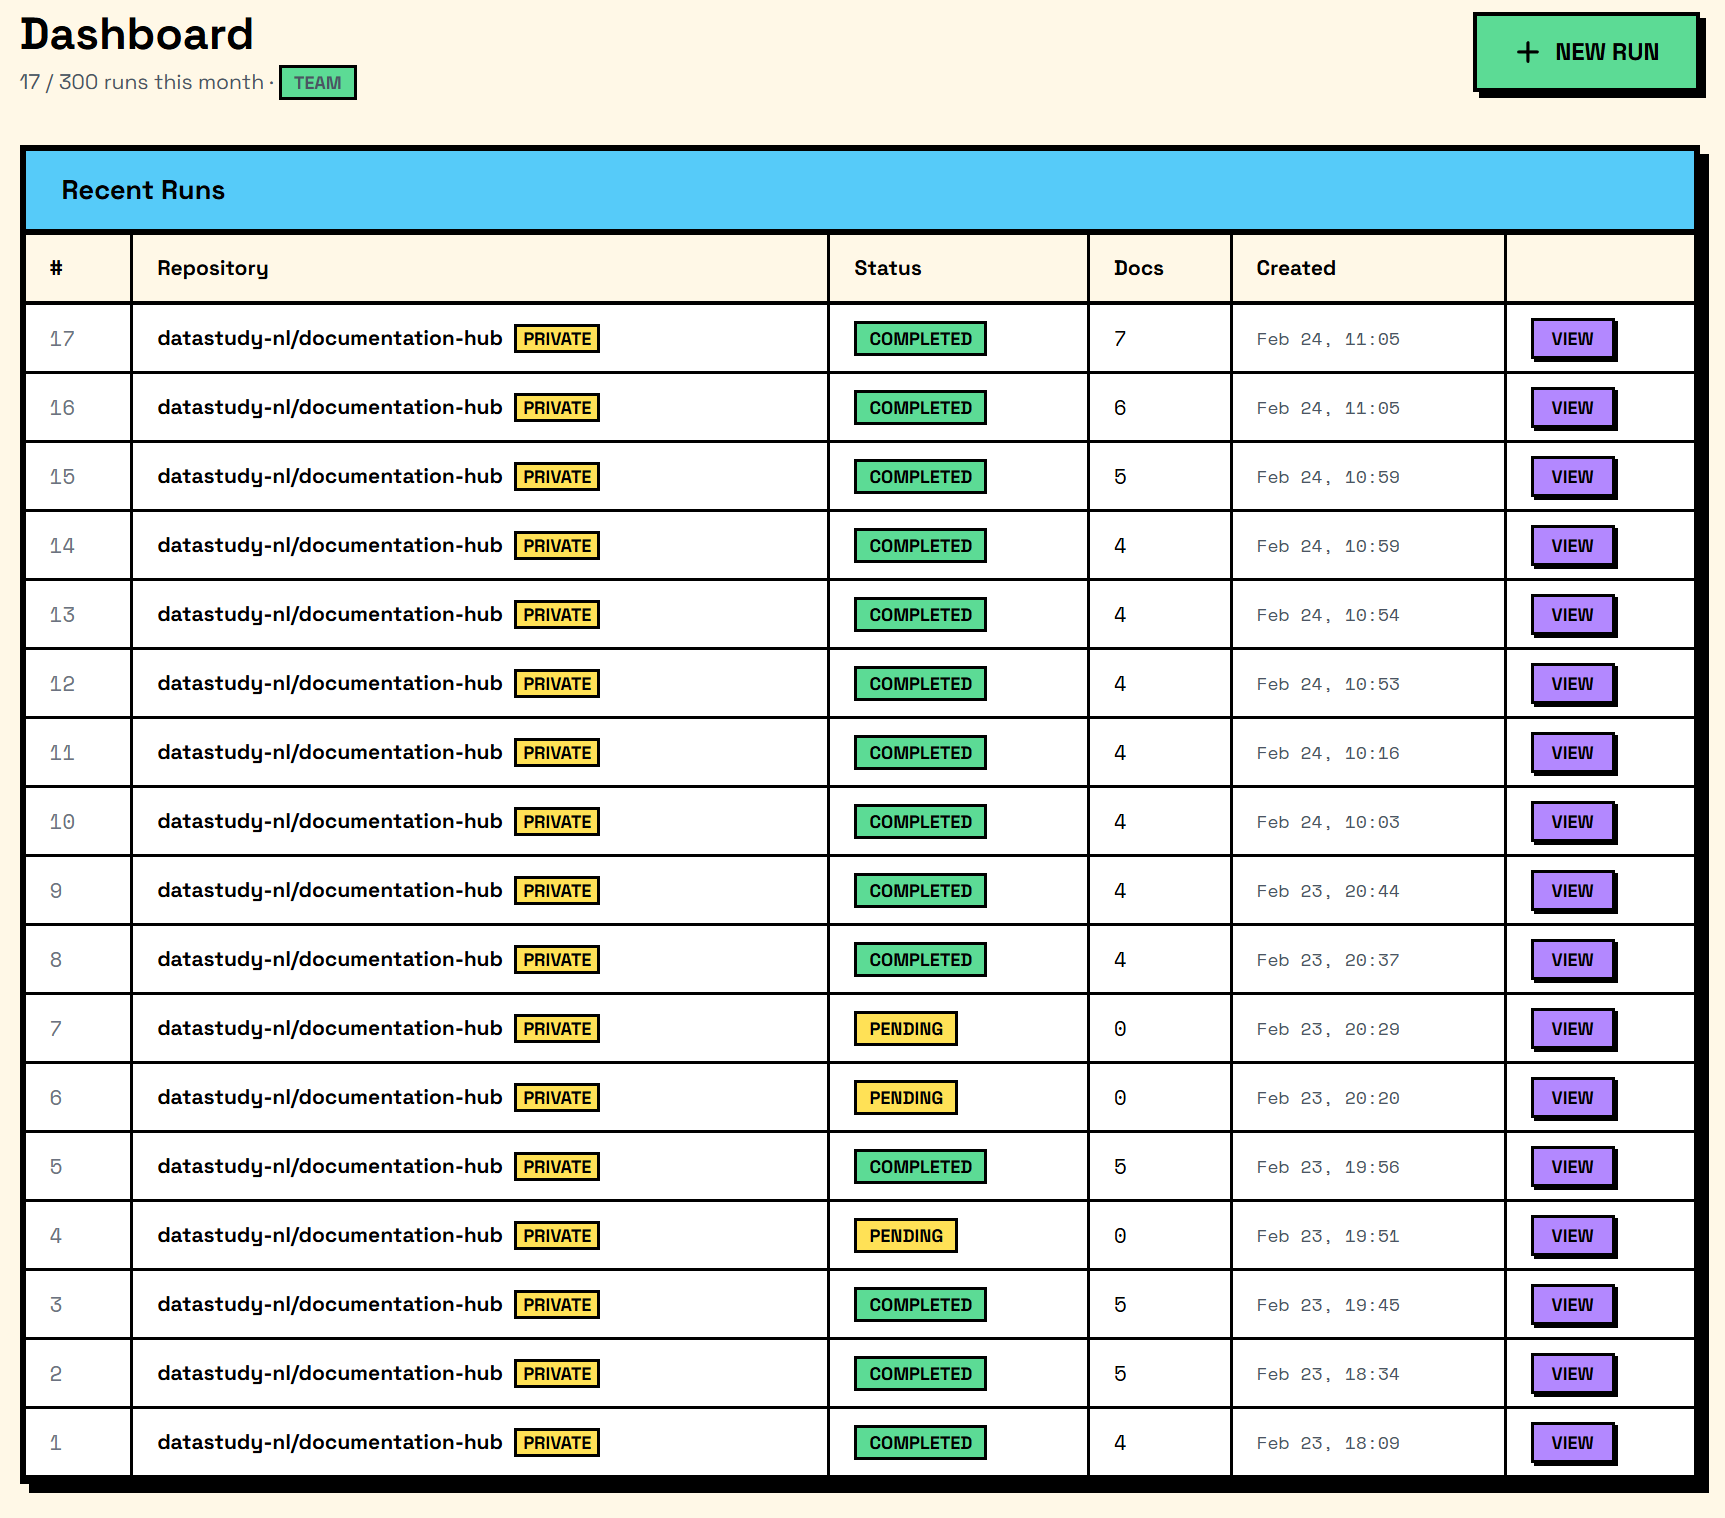The height and width of the screenshot is (1518, 1725).
Task: Click the PRIVATE badge on run 17
Action: click(557, 338)
